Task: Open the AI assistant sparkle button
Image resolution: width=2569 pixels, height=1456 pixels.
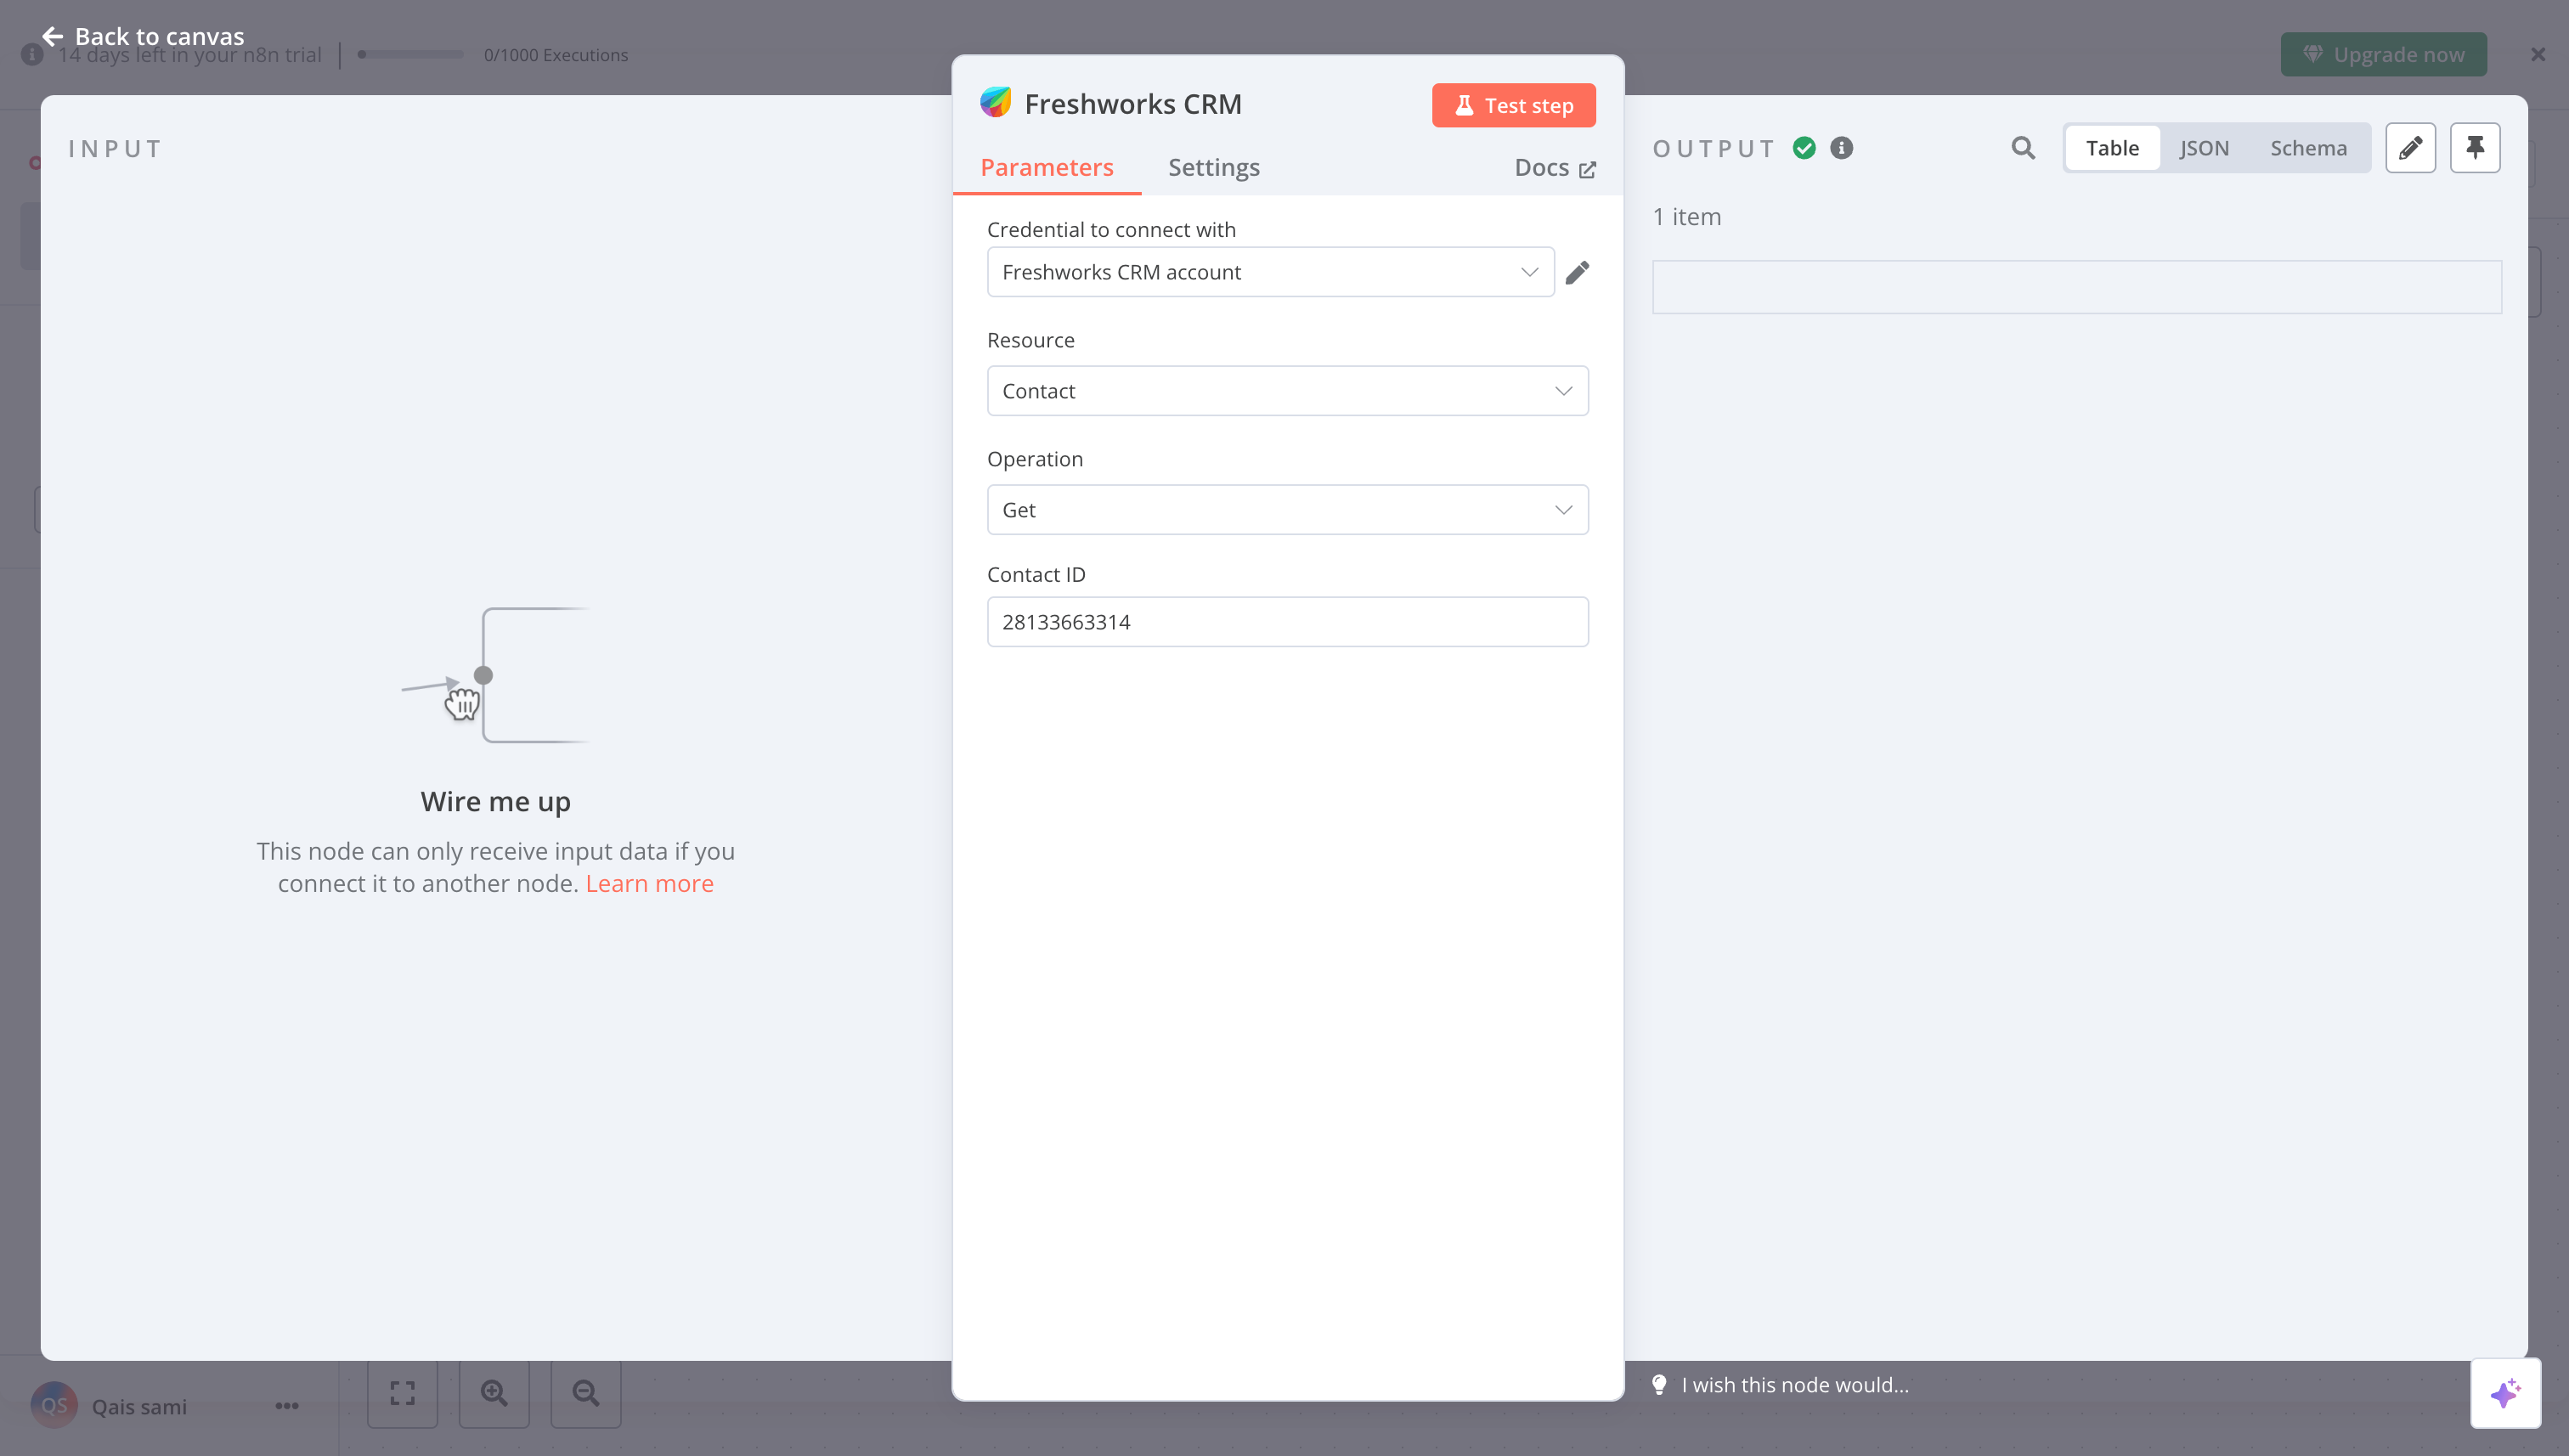Action: coord(2504,1392)
